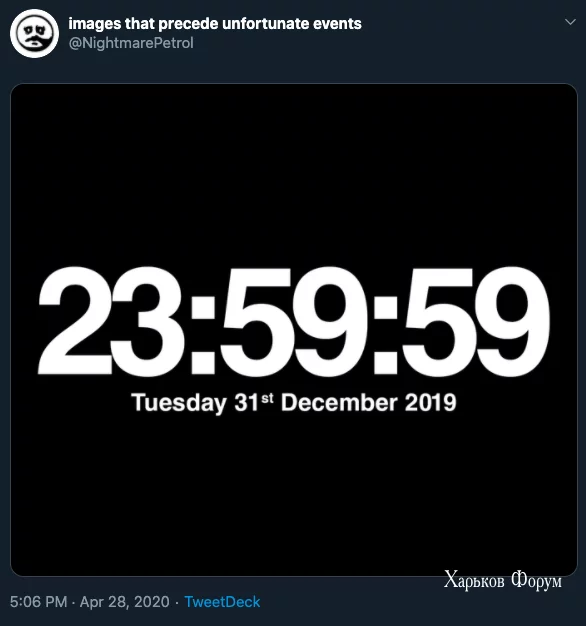586x626 pixels.
Task: Open the NightmarePetrol profile avatar
Action: coord(34,34)
